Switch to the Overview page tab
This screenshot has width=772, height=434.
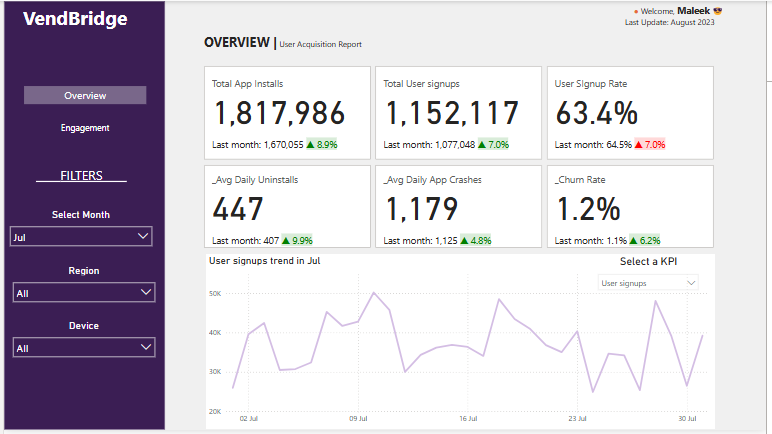click(x=85, y=96)
